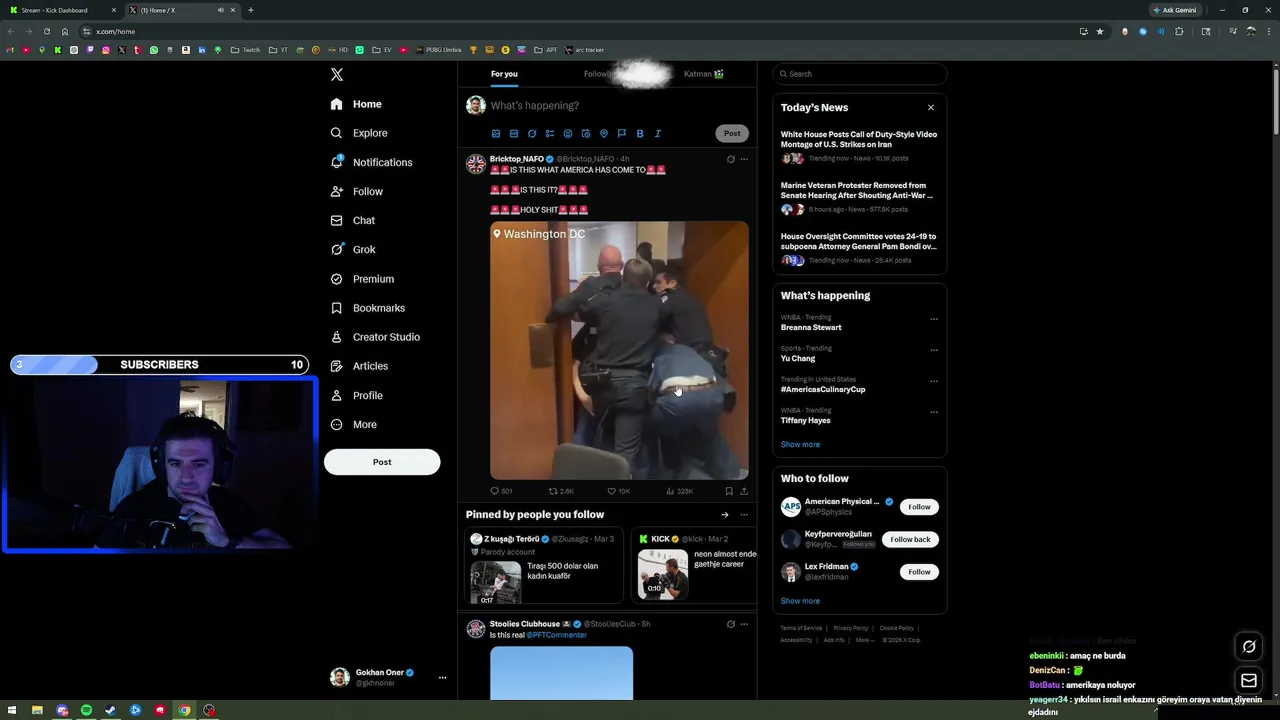Viewport: 1280px width, 720px height.
Task: Schedule the post using calendar icon
Action: click(586, 133)
